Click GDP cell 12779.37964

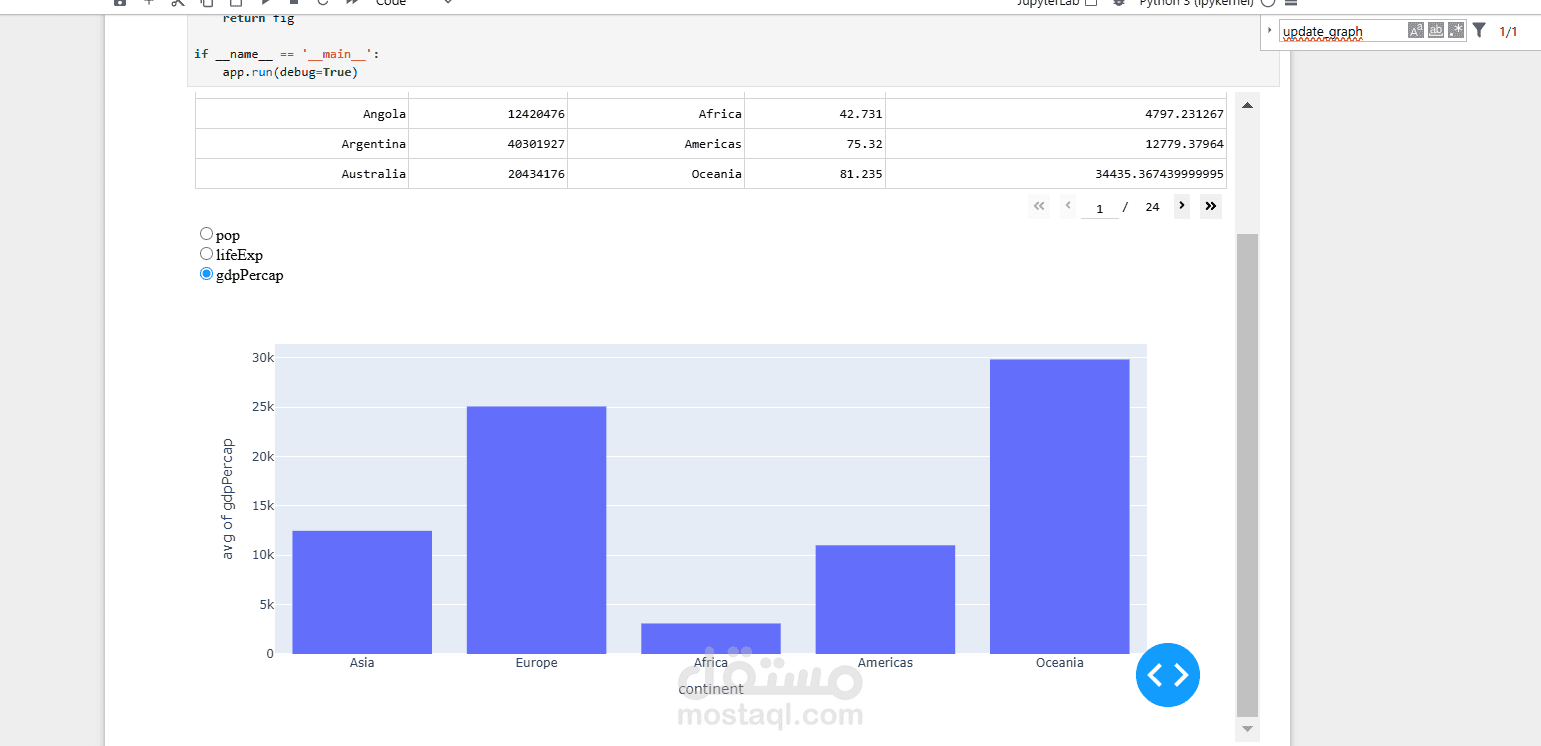coord(1056,144)
